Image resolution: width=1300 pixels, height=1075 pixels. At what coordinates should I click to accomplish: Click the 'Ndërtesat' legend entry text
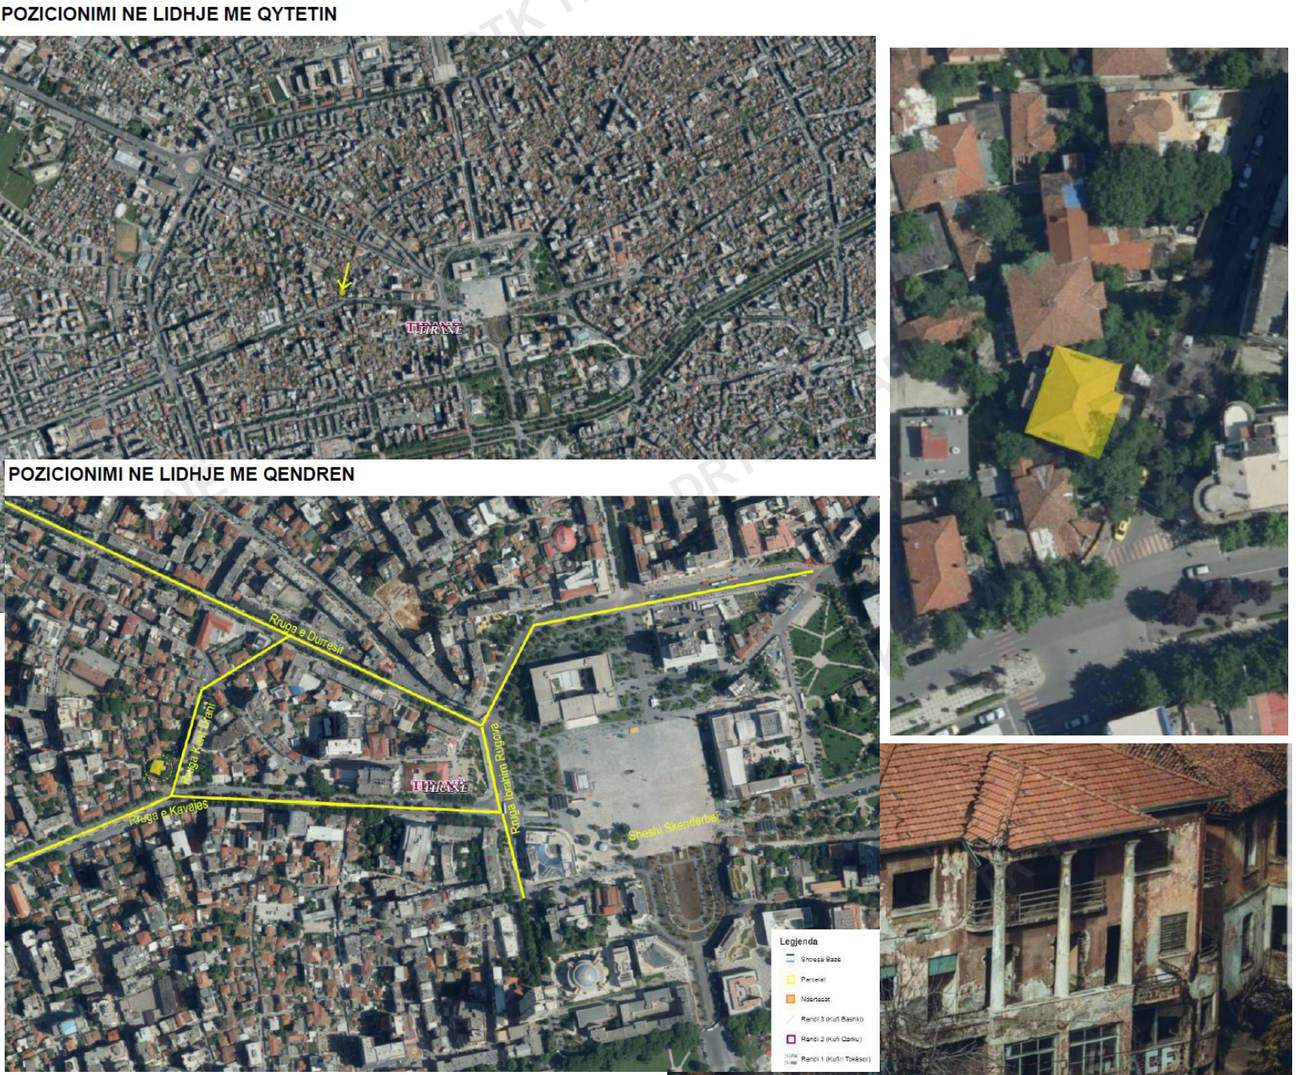point(815,999)
